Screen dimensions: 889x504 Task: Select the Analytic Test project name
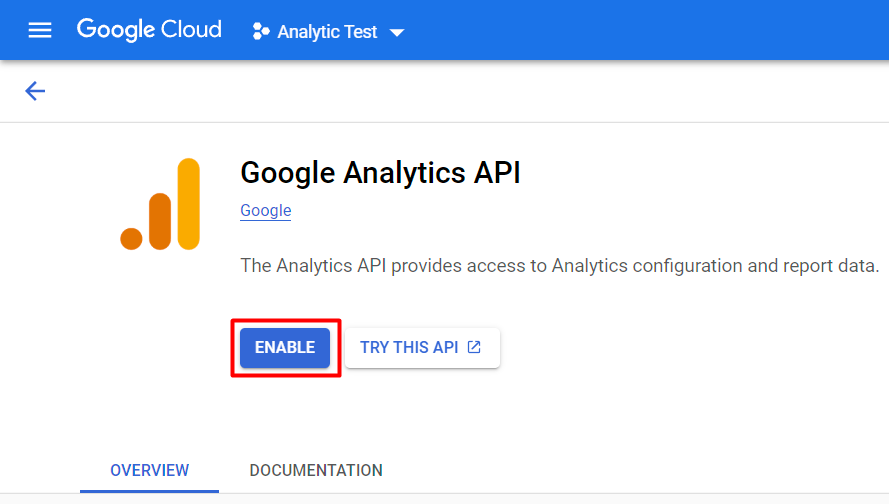pyautogui.click(x=327, y=32)
